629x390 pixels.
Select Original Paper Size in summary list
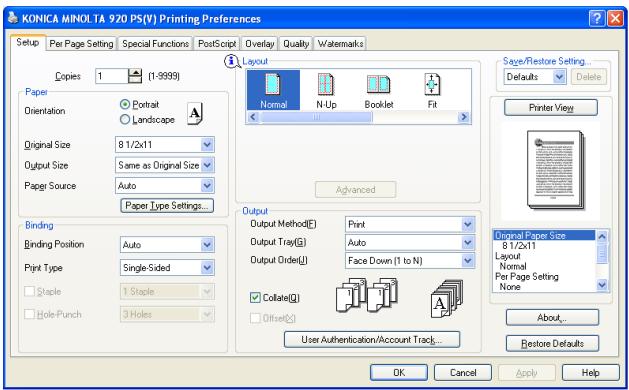544,236
